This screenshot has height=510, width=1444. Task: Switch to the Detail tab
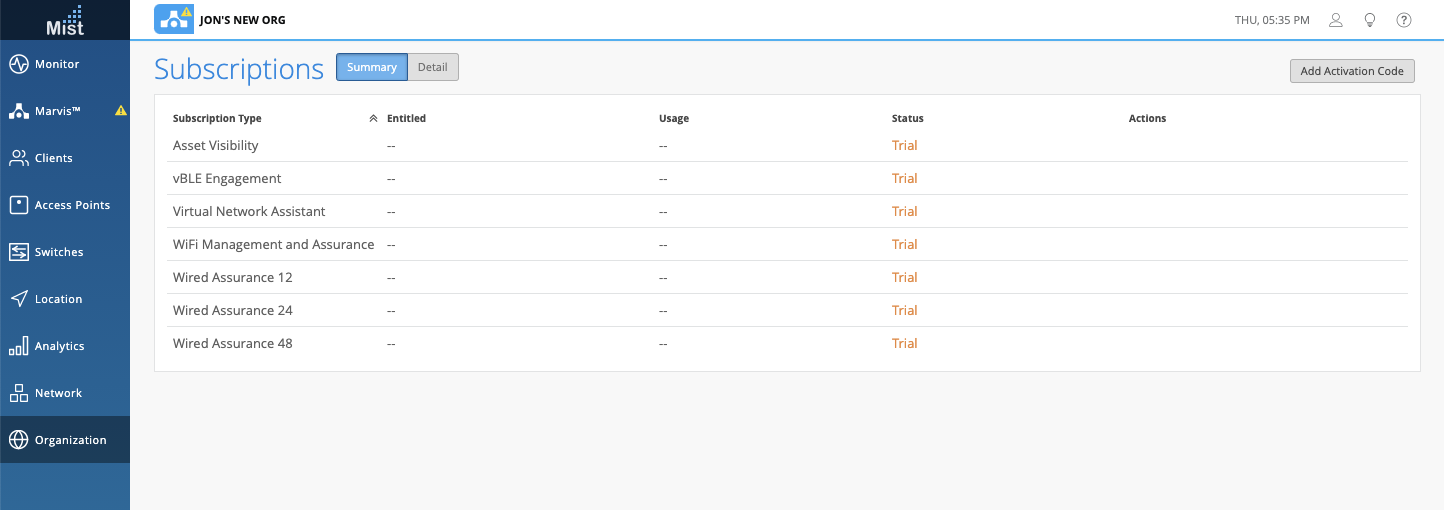coord(433,67)
